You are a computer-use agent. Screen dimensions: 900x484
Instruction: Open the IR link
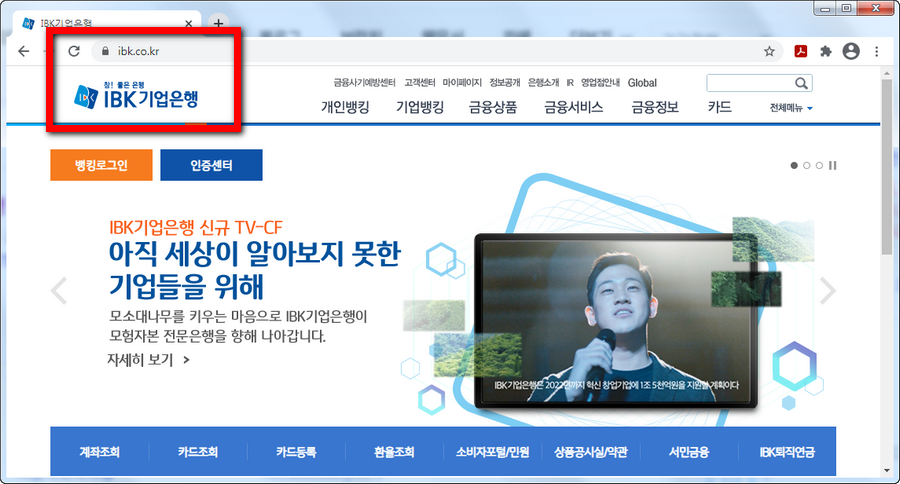(570, 83)
